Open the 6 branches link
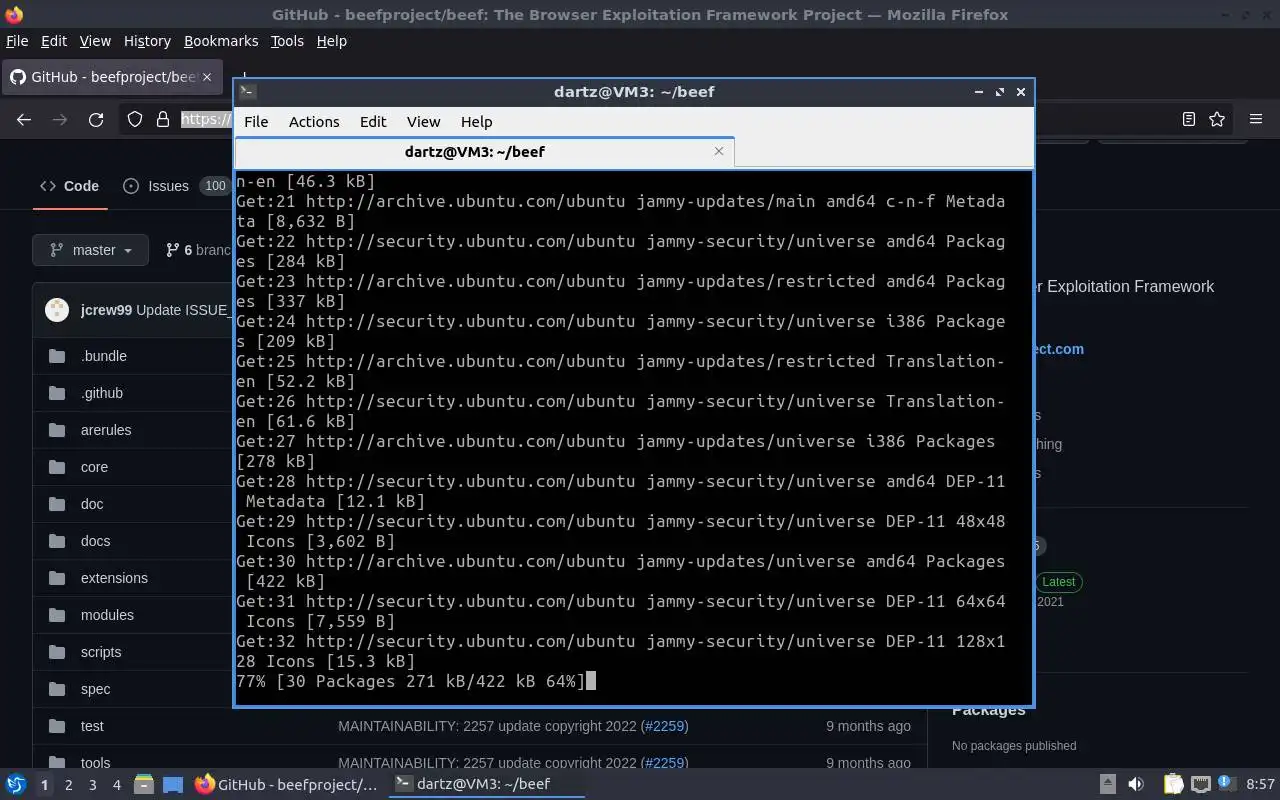This screenshot has width=1280, height=800. point(198,250)
